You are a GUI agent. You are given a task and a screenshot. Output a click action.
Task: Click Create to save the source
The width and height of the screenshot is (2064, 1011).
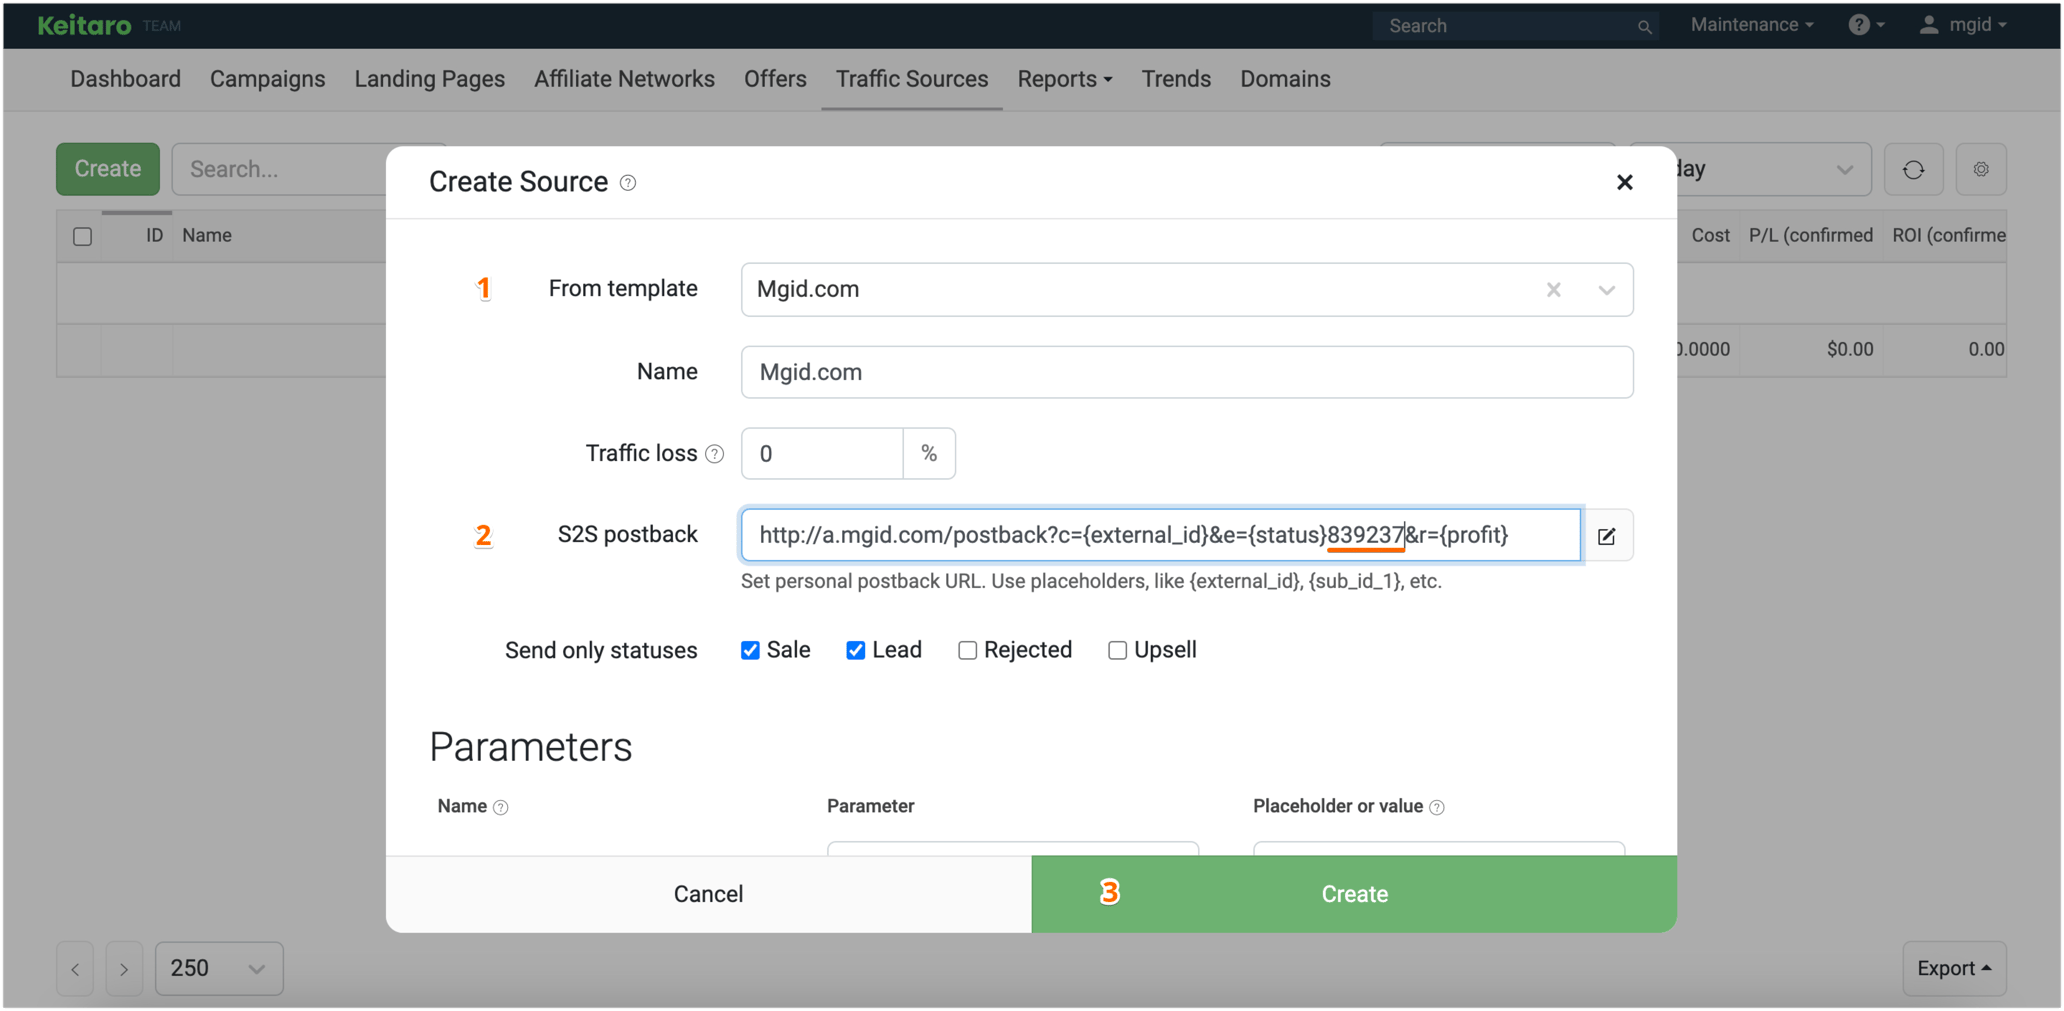[x=1354, y=893]
